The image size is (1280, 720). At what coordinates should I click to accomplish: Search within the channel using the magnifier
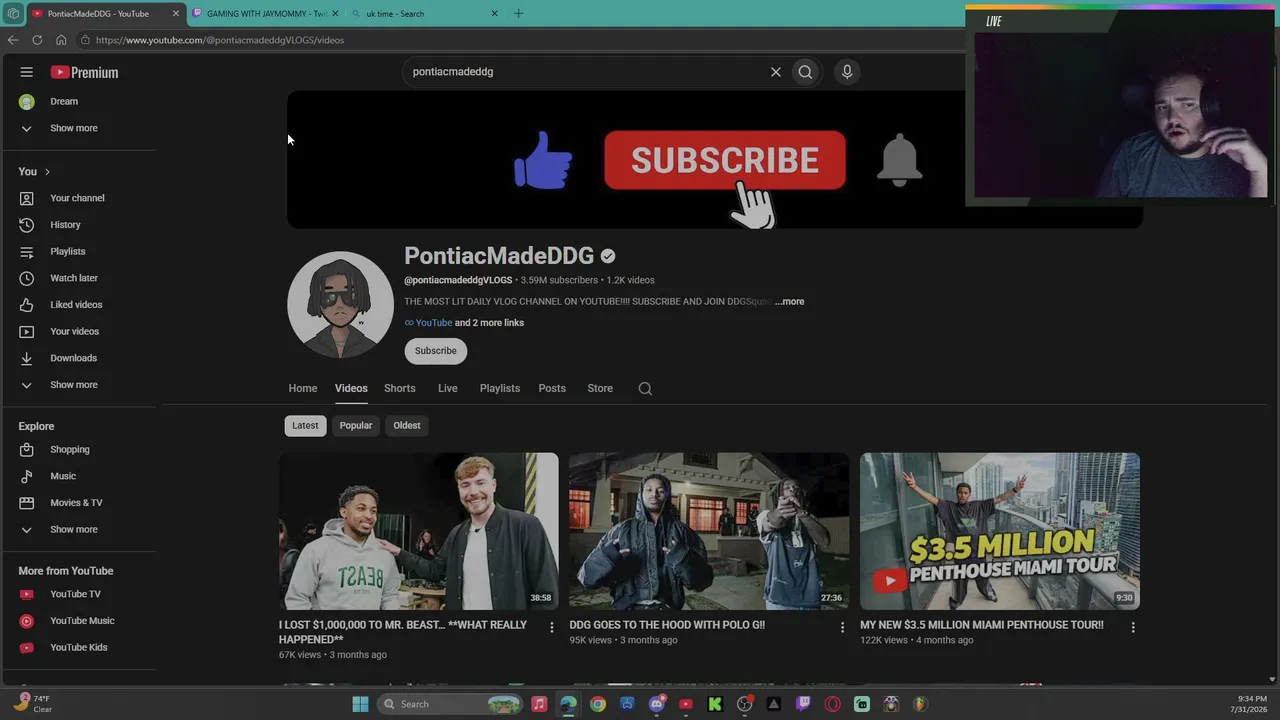coord(645,389)
